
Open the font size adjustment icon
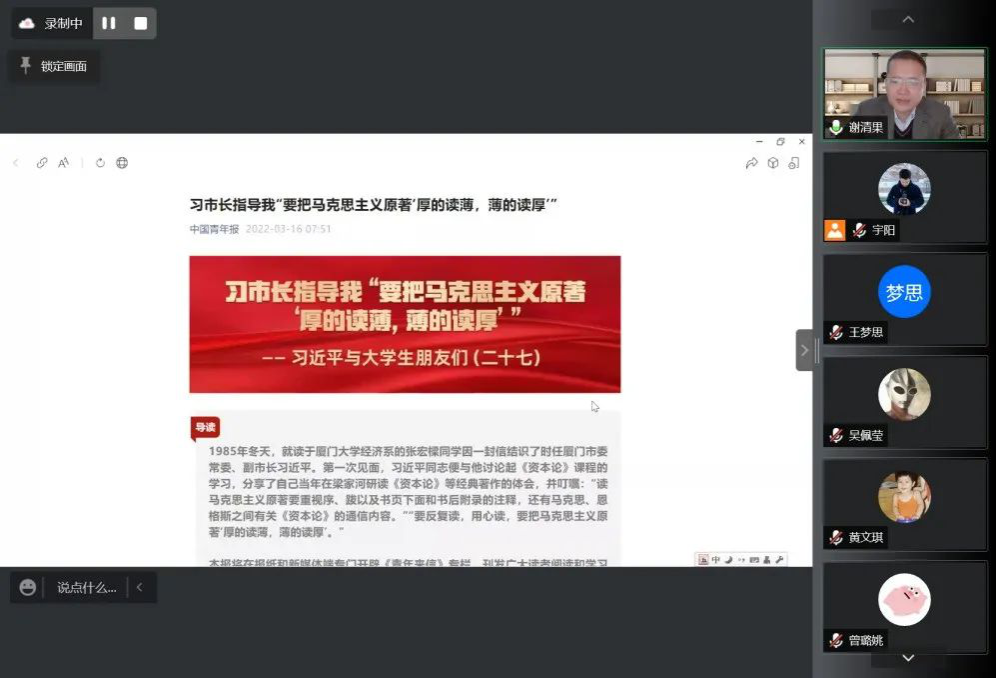(64, 163)
